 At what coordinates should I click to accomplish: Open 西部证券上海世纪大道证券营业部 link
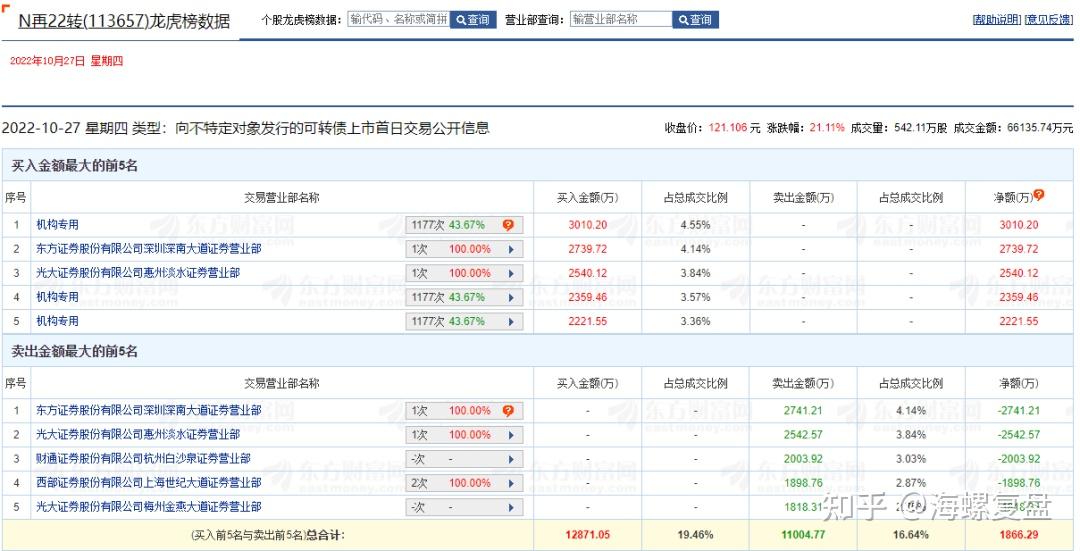149,483
